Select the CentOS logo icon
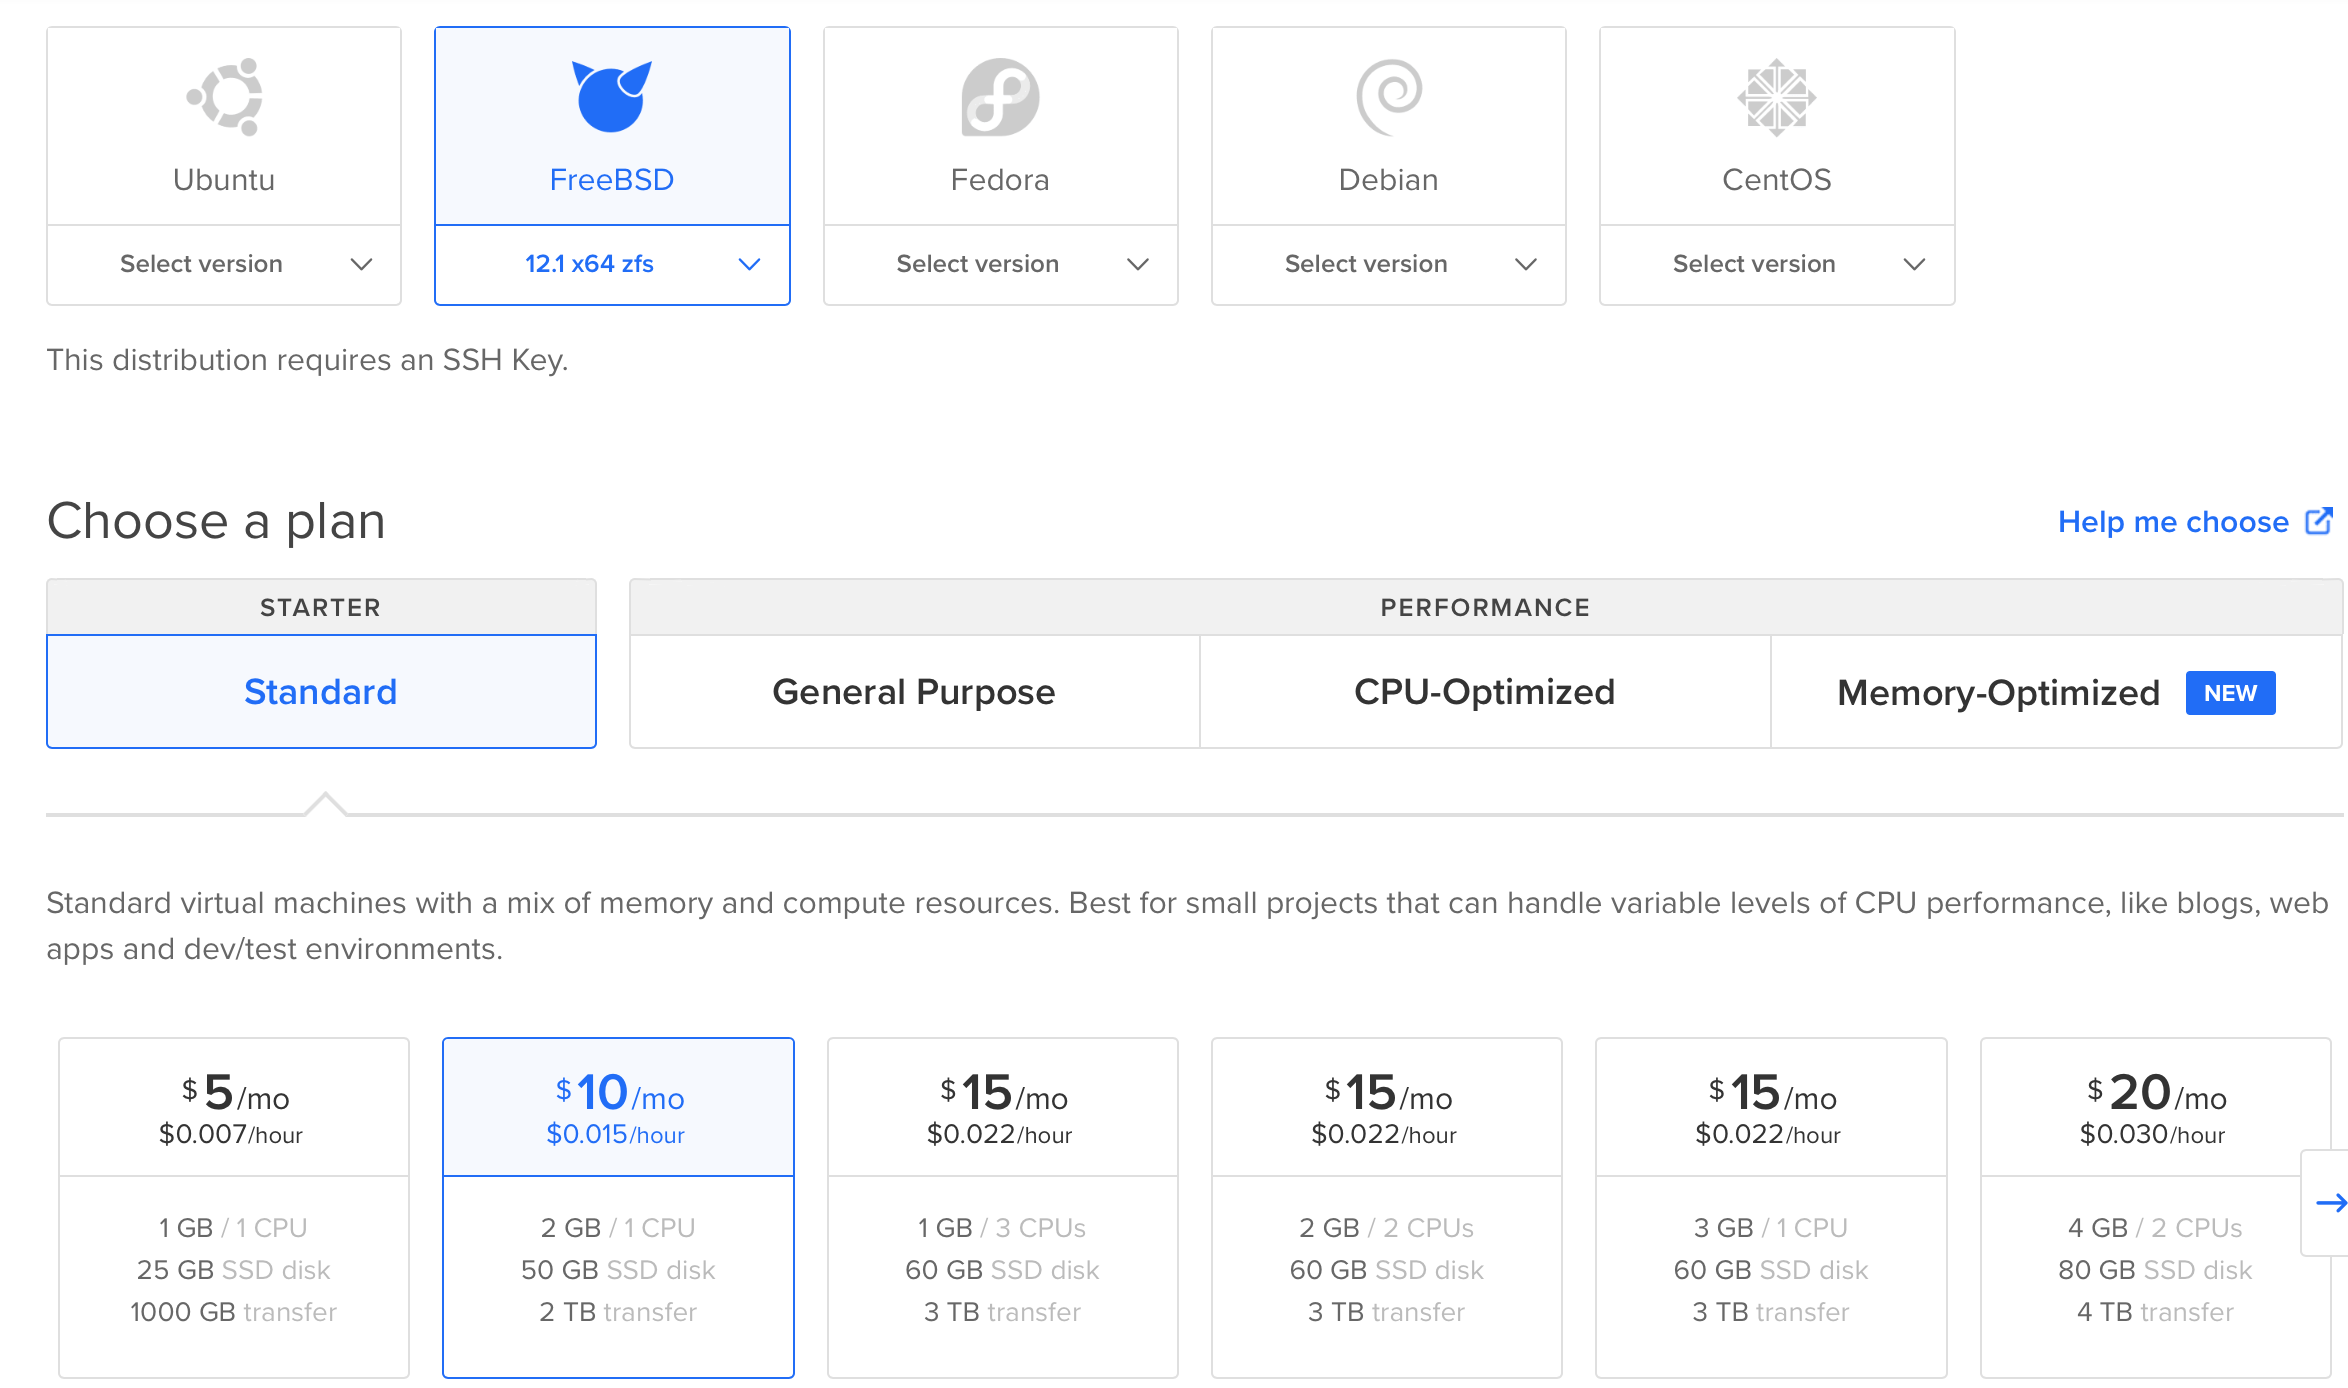 click(1776, 97)
